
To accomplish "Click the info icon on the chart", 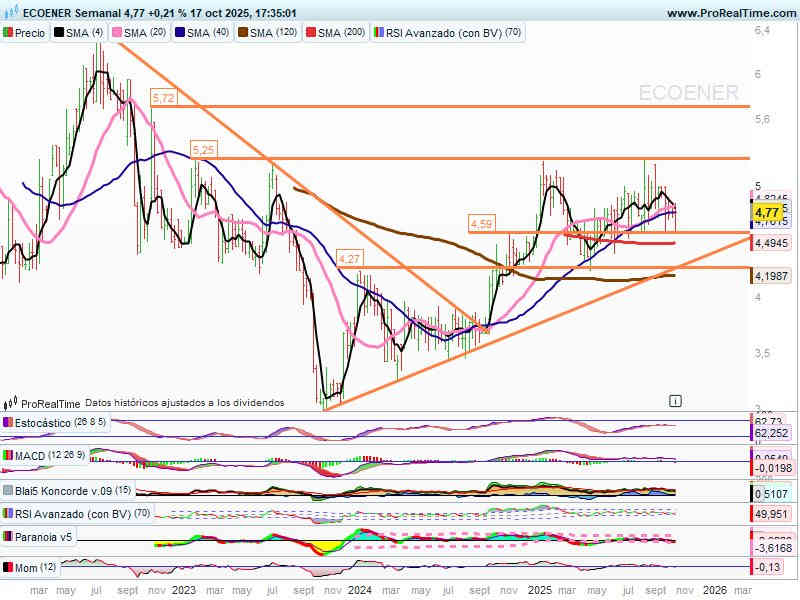I will tap(675, 400).
